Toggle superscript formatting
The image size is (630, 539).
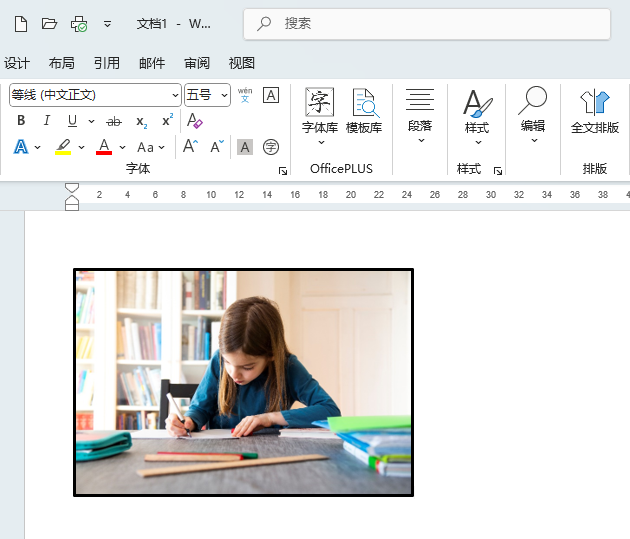tap(168, 120)
